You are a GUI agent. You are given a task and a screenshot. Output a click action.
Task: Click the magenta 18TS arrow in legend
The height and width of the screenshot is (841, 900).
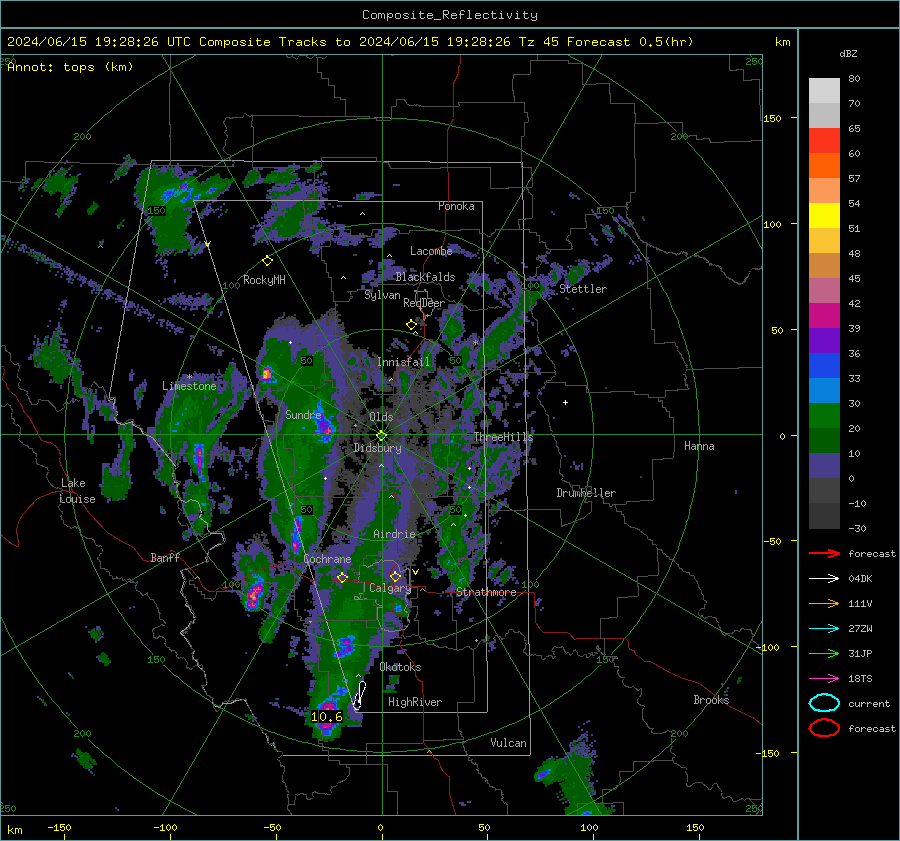pyautogui.click(x=824, y=679)
